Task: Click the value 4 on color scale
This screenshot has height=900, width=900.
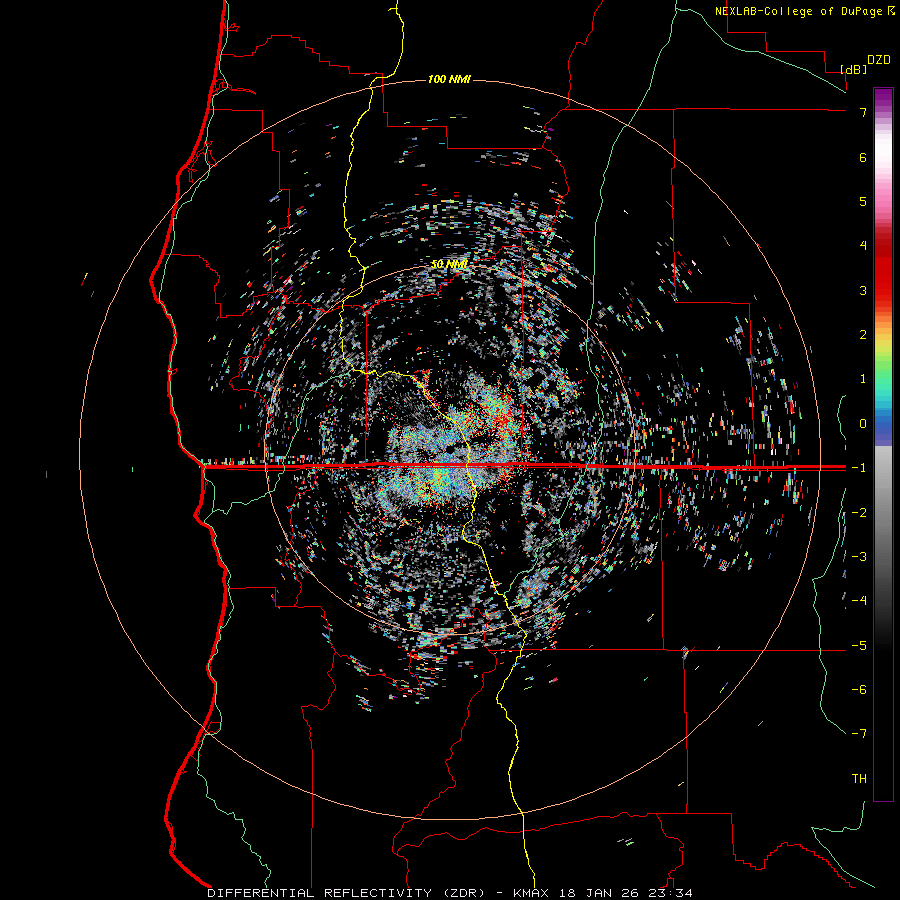Action: point(863,246)
